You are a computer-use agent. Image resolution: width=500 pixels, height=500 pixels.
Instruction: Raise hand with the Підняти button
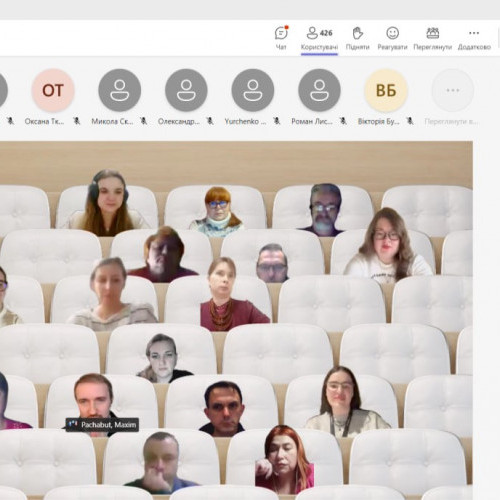(357, 38)
